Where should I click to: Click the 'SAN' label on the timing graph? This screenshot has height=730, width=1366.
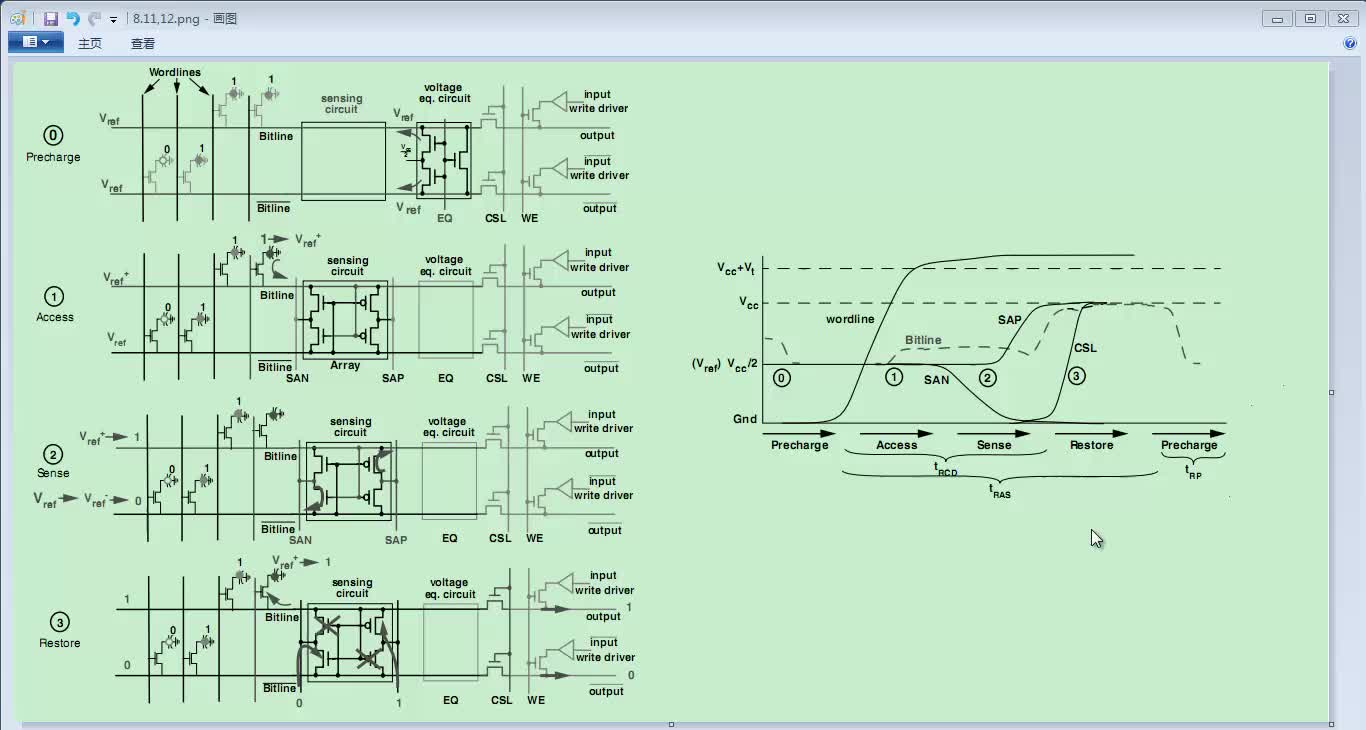pos(937,380)
